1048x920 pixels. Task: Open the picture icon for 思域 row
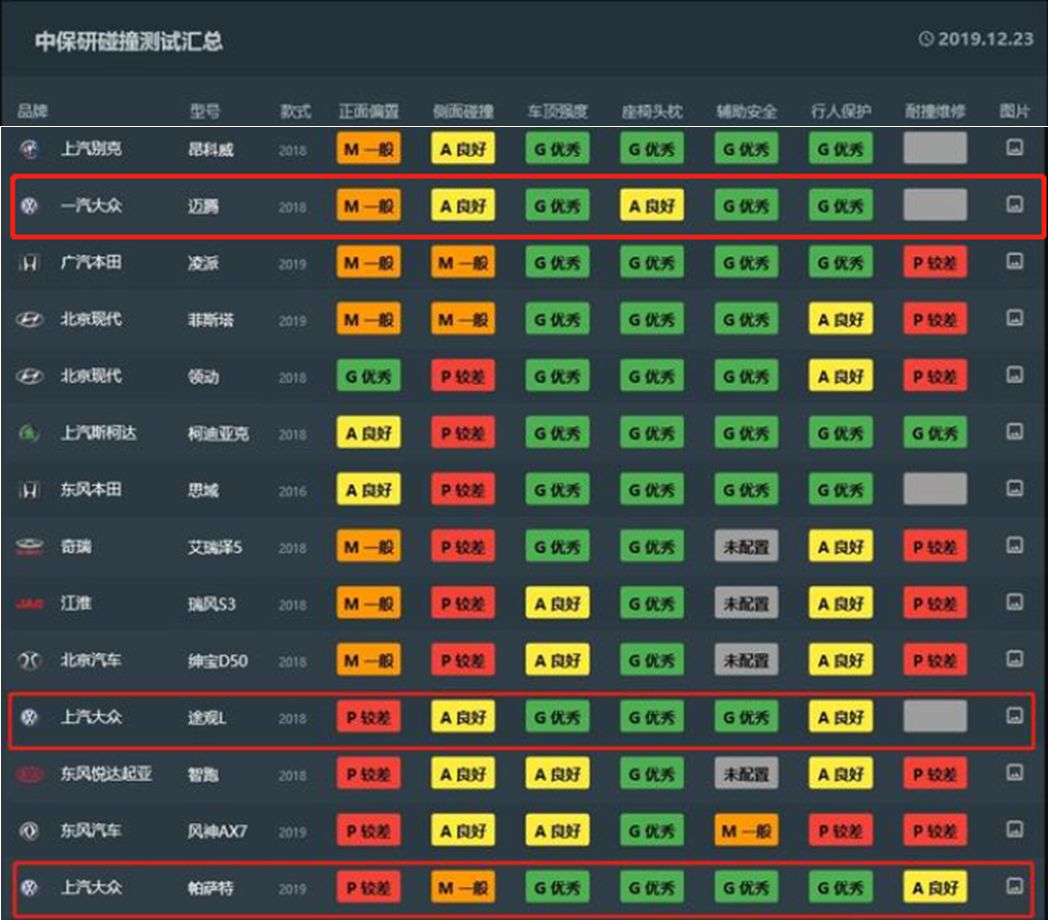click(1014, 488)
